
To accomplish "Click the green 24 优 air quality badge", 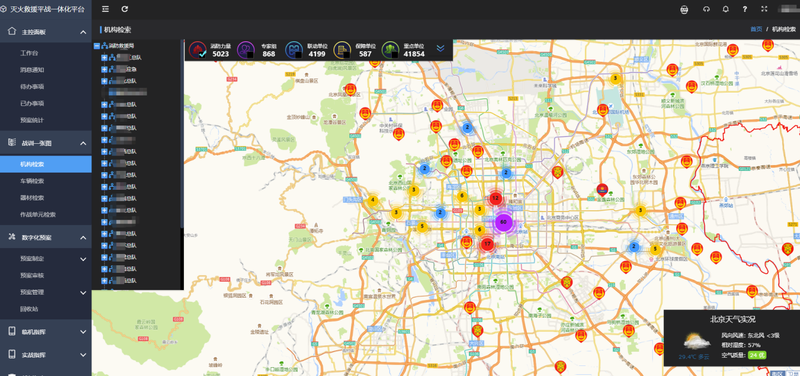I will 757,355.
